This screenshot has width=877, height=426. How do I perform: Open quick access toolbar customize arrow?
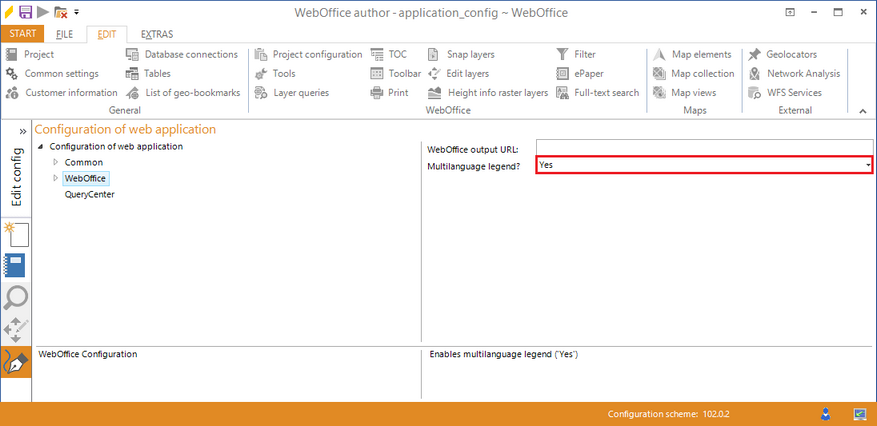pos(76,12)
